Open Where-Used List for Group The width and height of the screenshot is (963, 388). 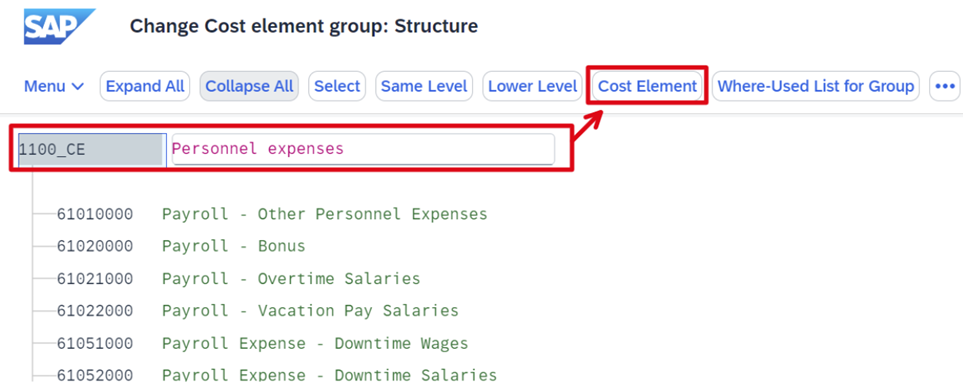(816, 86)
